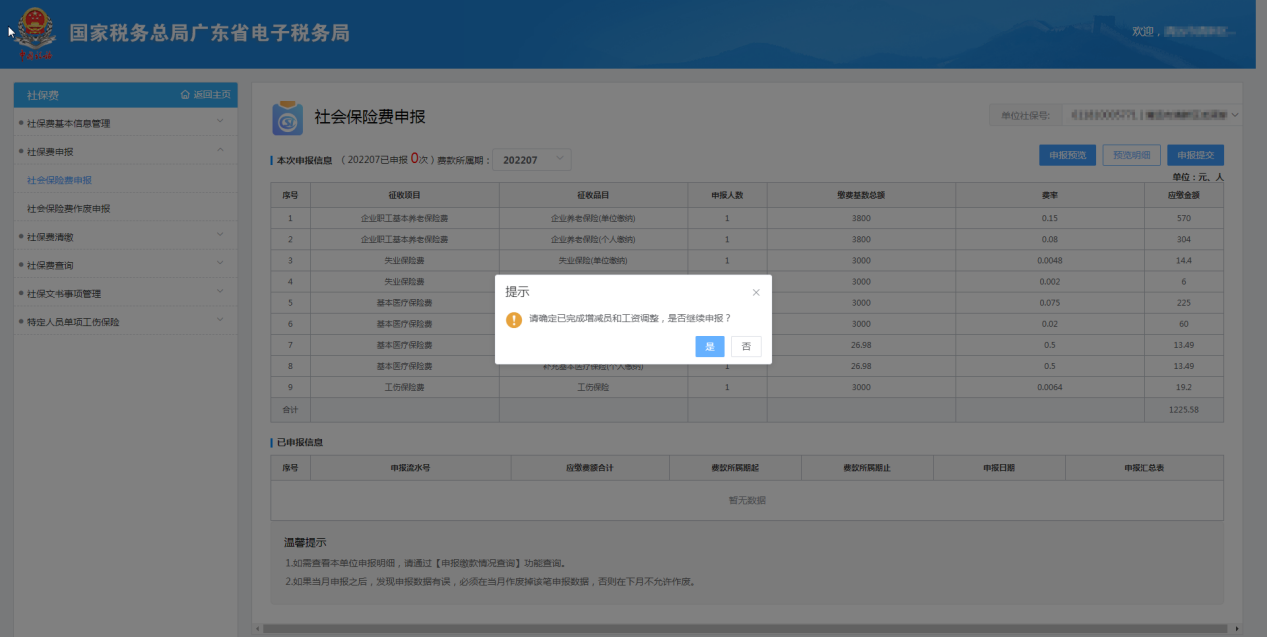The width and height of the screenshot is (1267, 637).
Task: Open the 单位社保号 dropdown
Action: tap(1150, 115)
